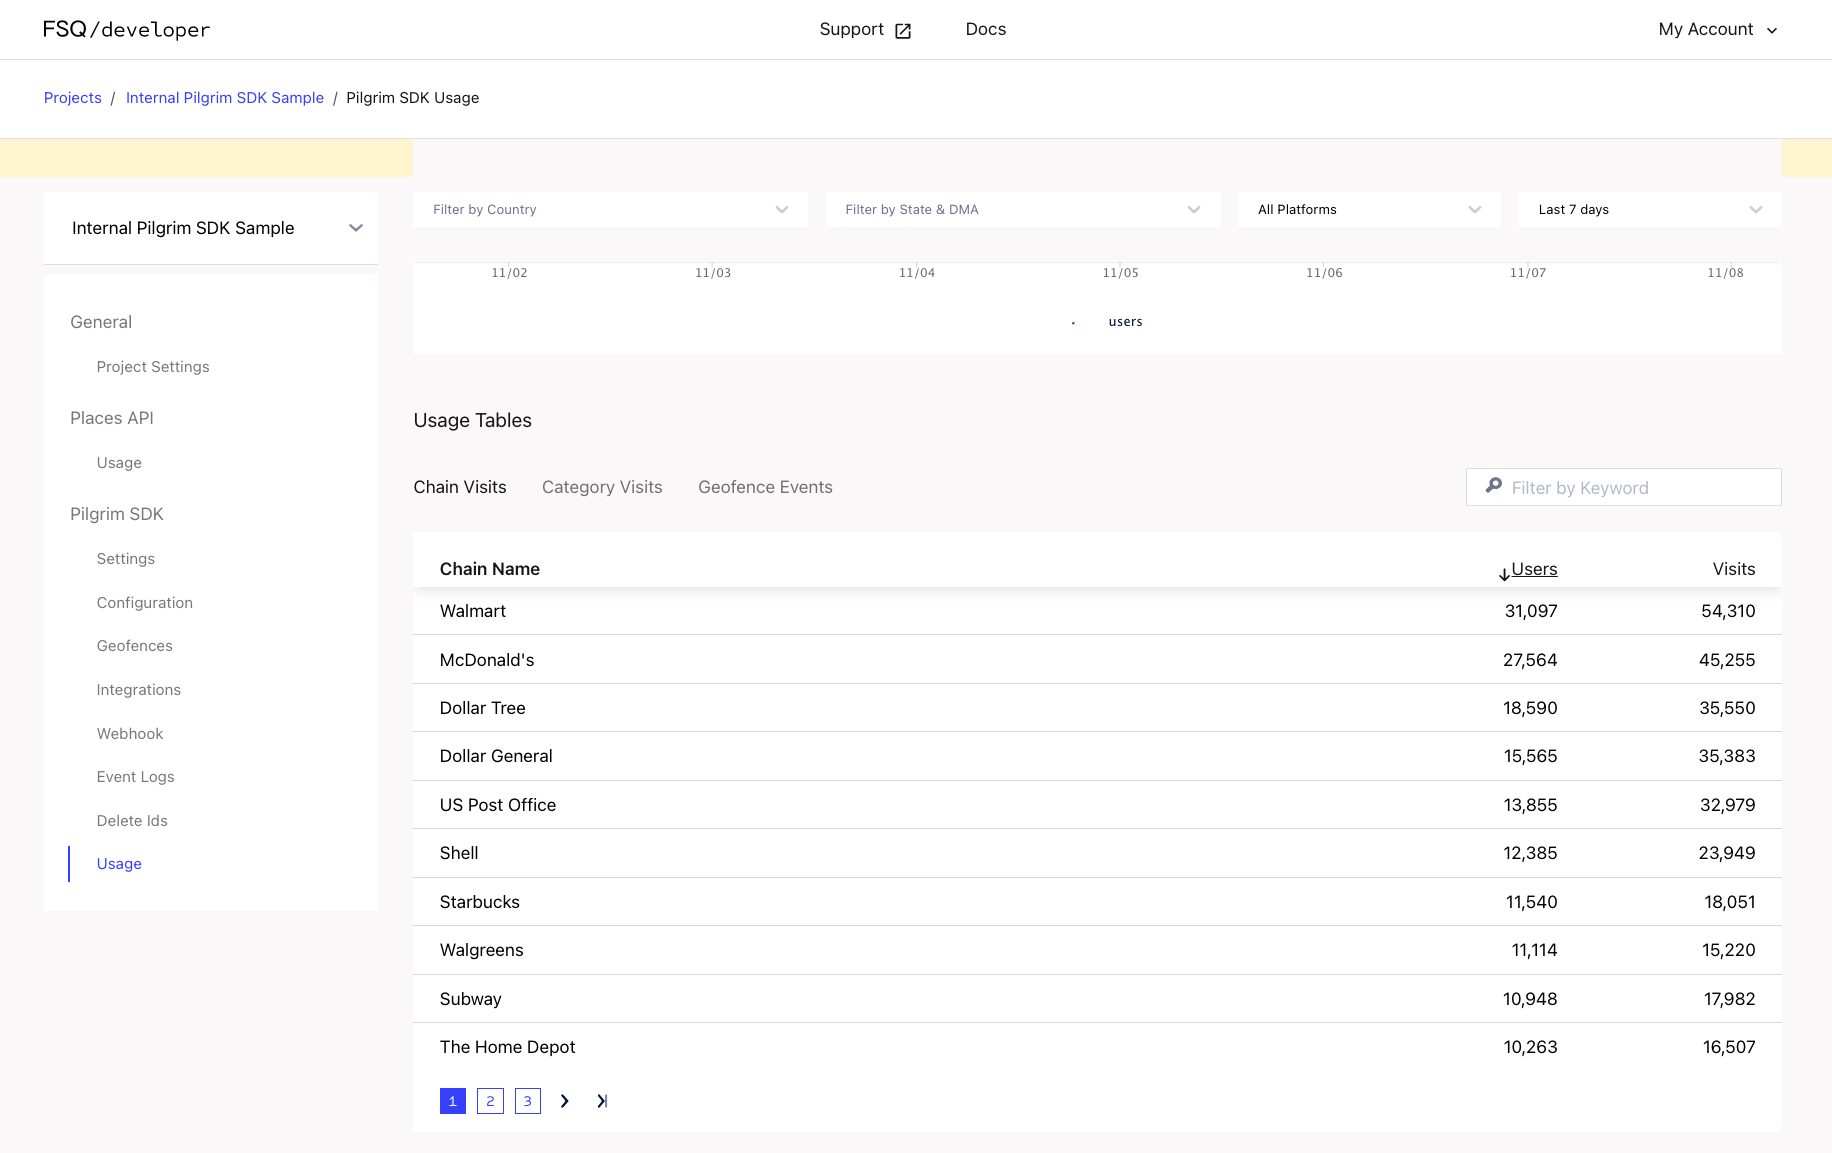Screen dimensions: 1832x1153
Task: Switch to the Chain Visits tab
Action: tap(460, 487)
